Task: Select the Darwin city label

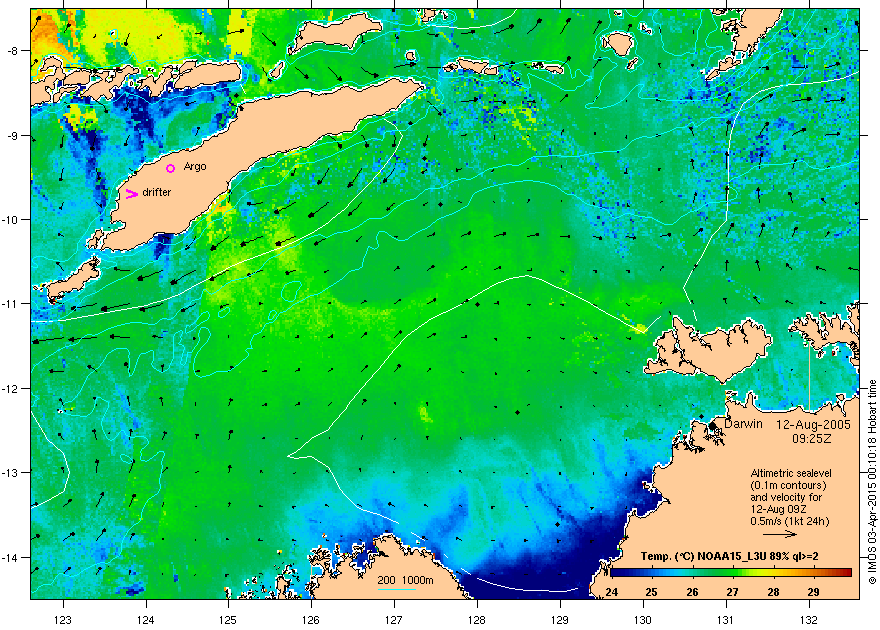Action: 743,424
